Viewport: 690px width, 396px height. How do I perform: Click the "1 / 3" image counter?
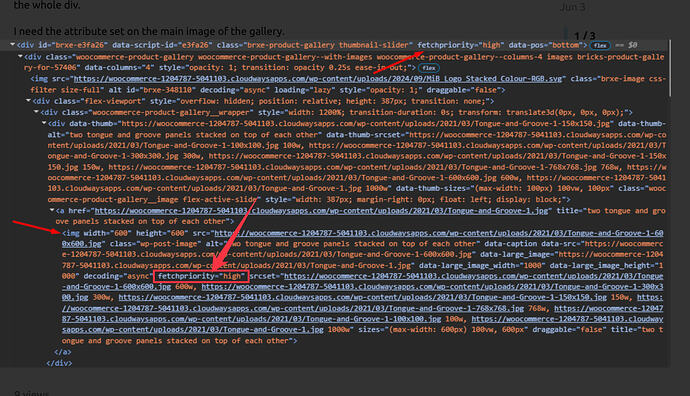585,36
